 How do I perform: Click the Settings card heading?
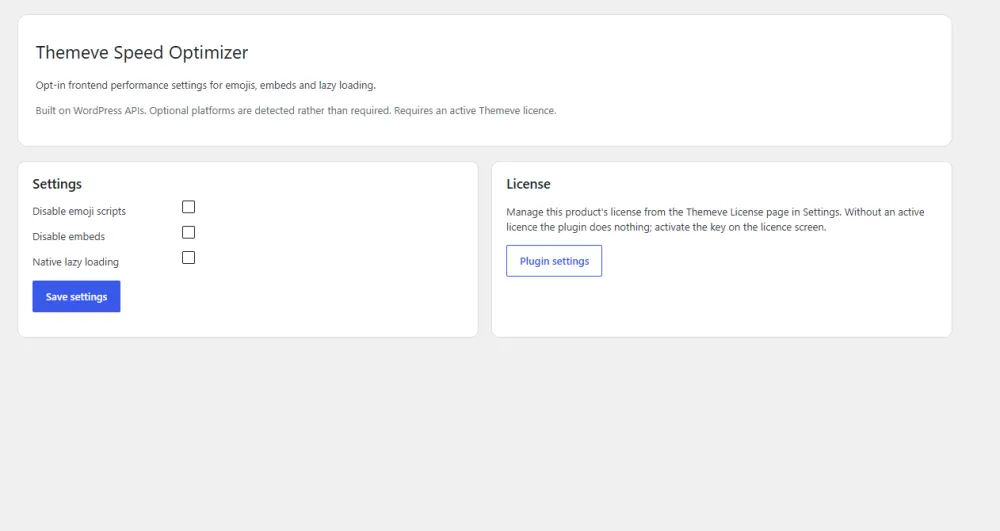point(57,184)
